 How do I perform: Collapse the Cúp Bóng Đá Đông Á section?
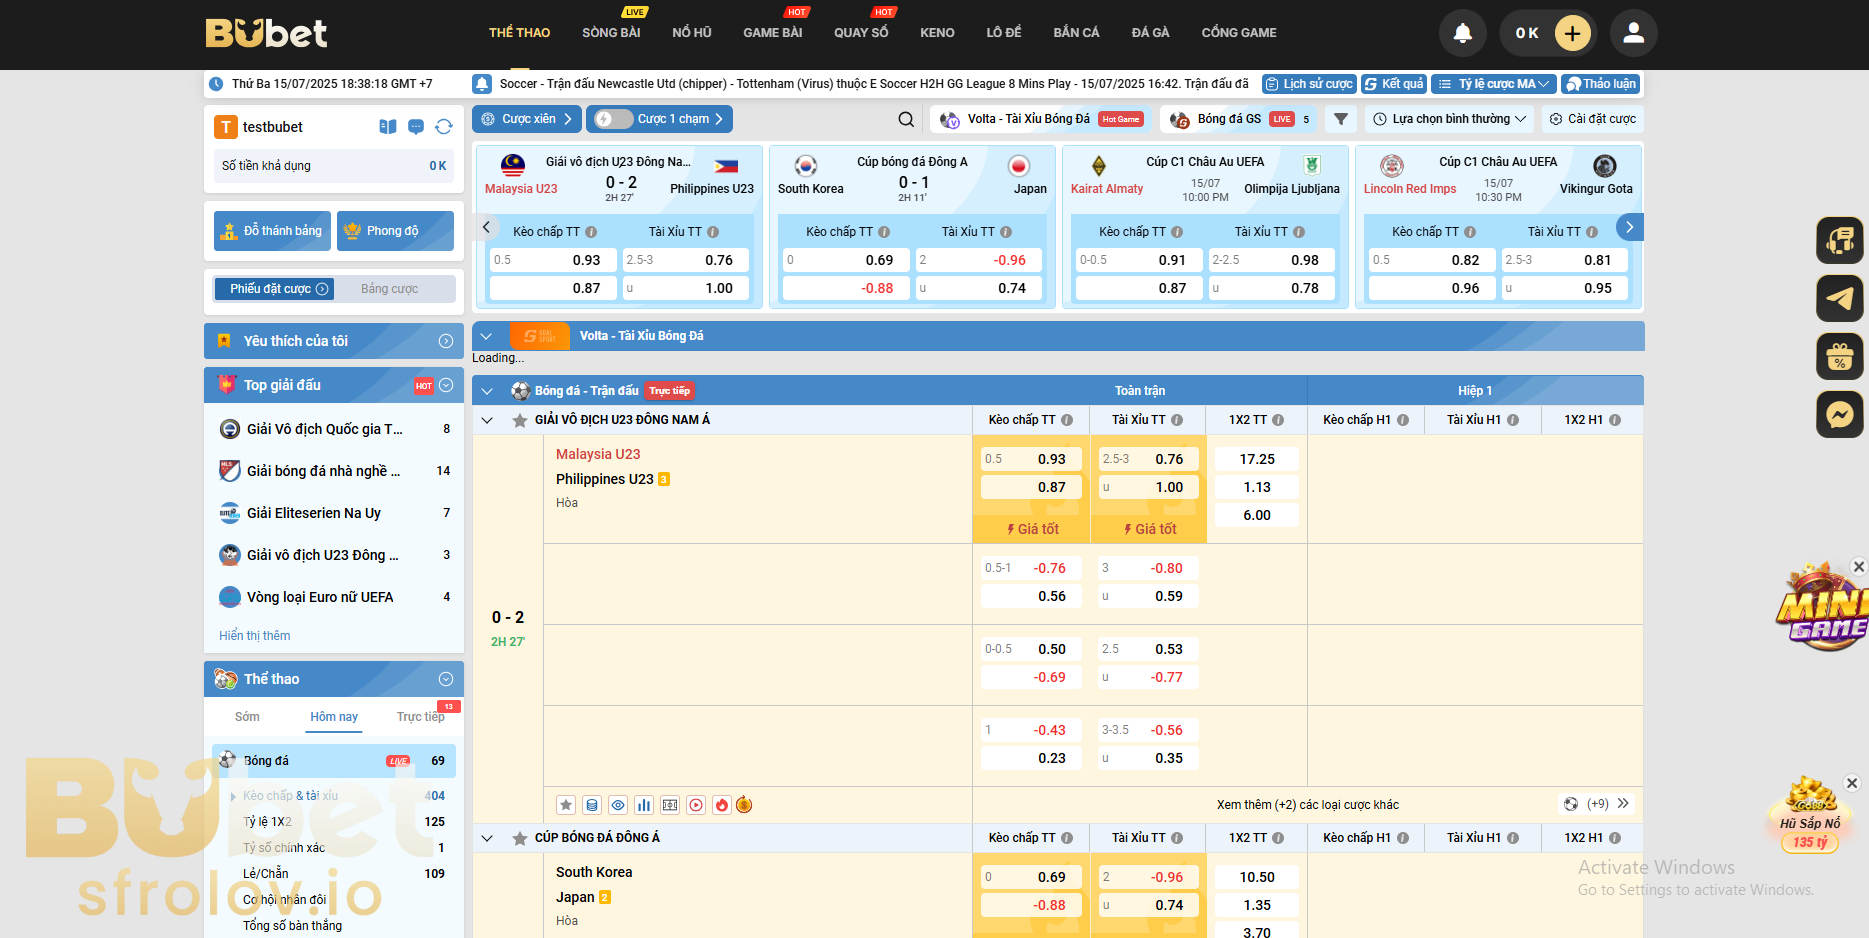(487, 838)
